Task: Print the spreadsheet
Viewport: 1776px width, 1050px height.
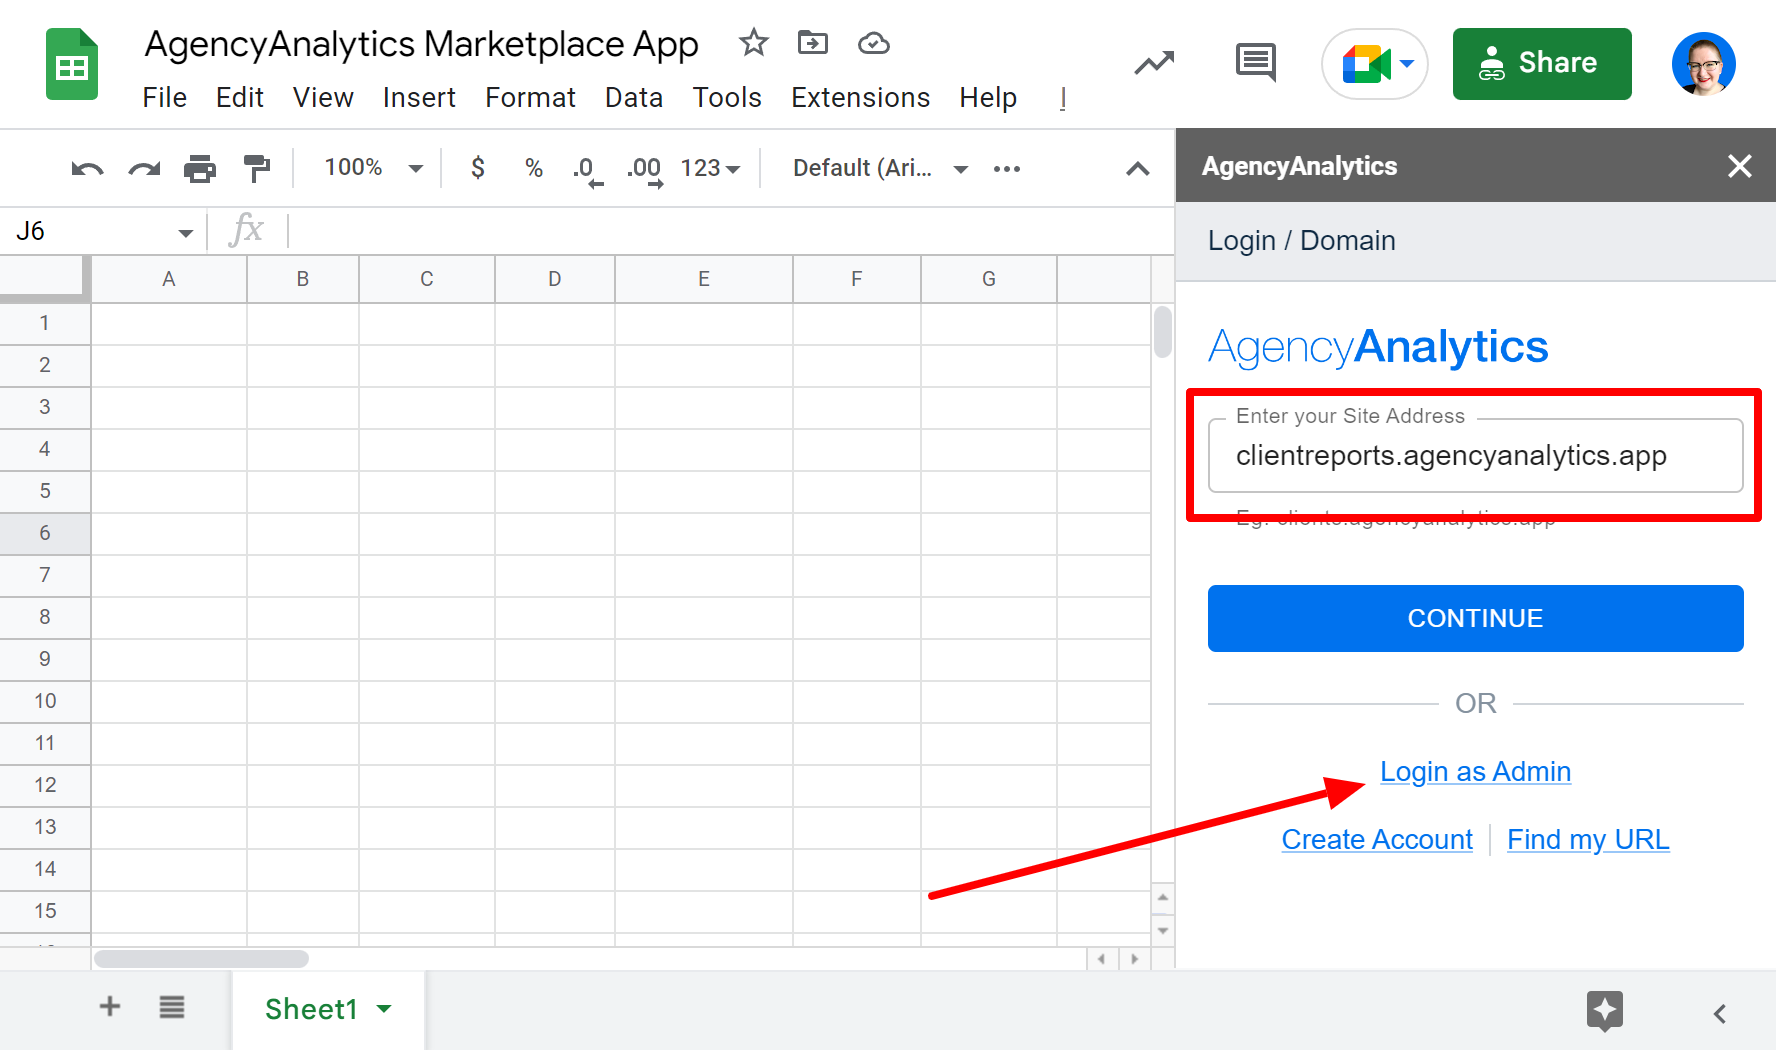Action: [200, 169]
